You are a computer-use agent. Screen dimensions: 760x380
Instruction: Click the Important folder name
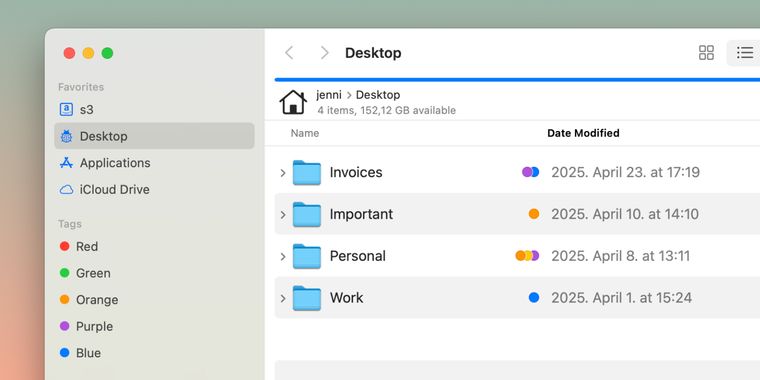pyautogui.click(x=361, y=214)
